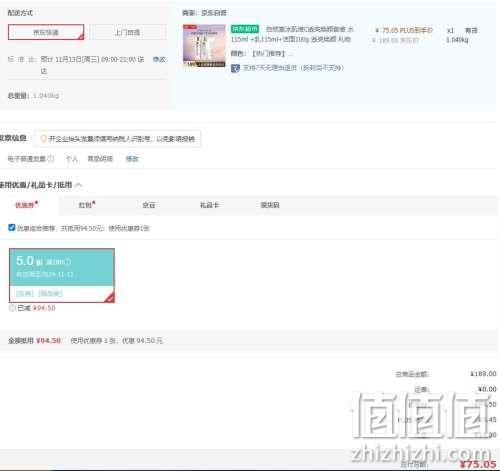Screen dimensions: 500x471
Task: Select the 京东快递 delivery option
Action: [46, 32]
